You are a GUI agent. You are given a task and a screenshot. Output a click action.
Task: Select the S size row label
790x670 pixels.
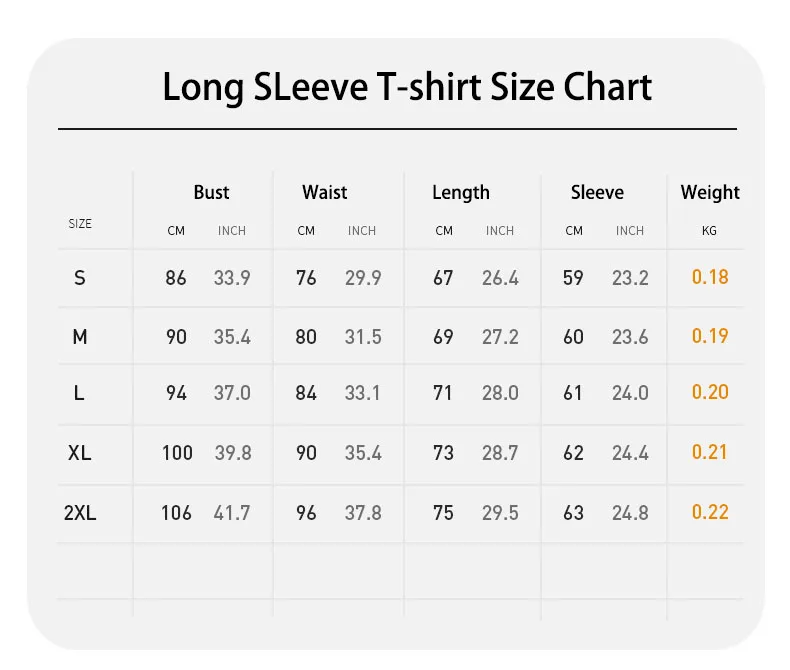[x=80, y=278]
